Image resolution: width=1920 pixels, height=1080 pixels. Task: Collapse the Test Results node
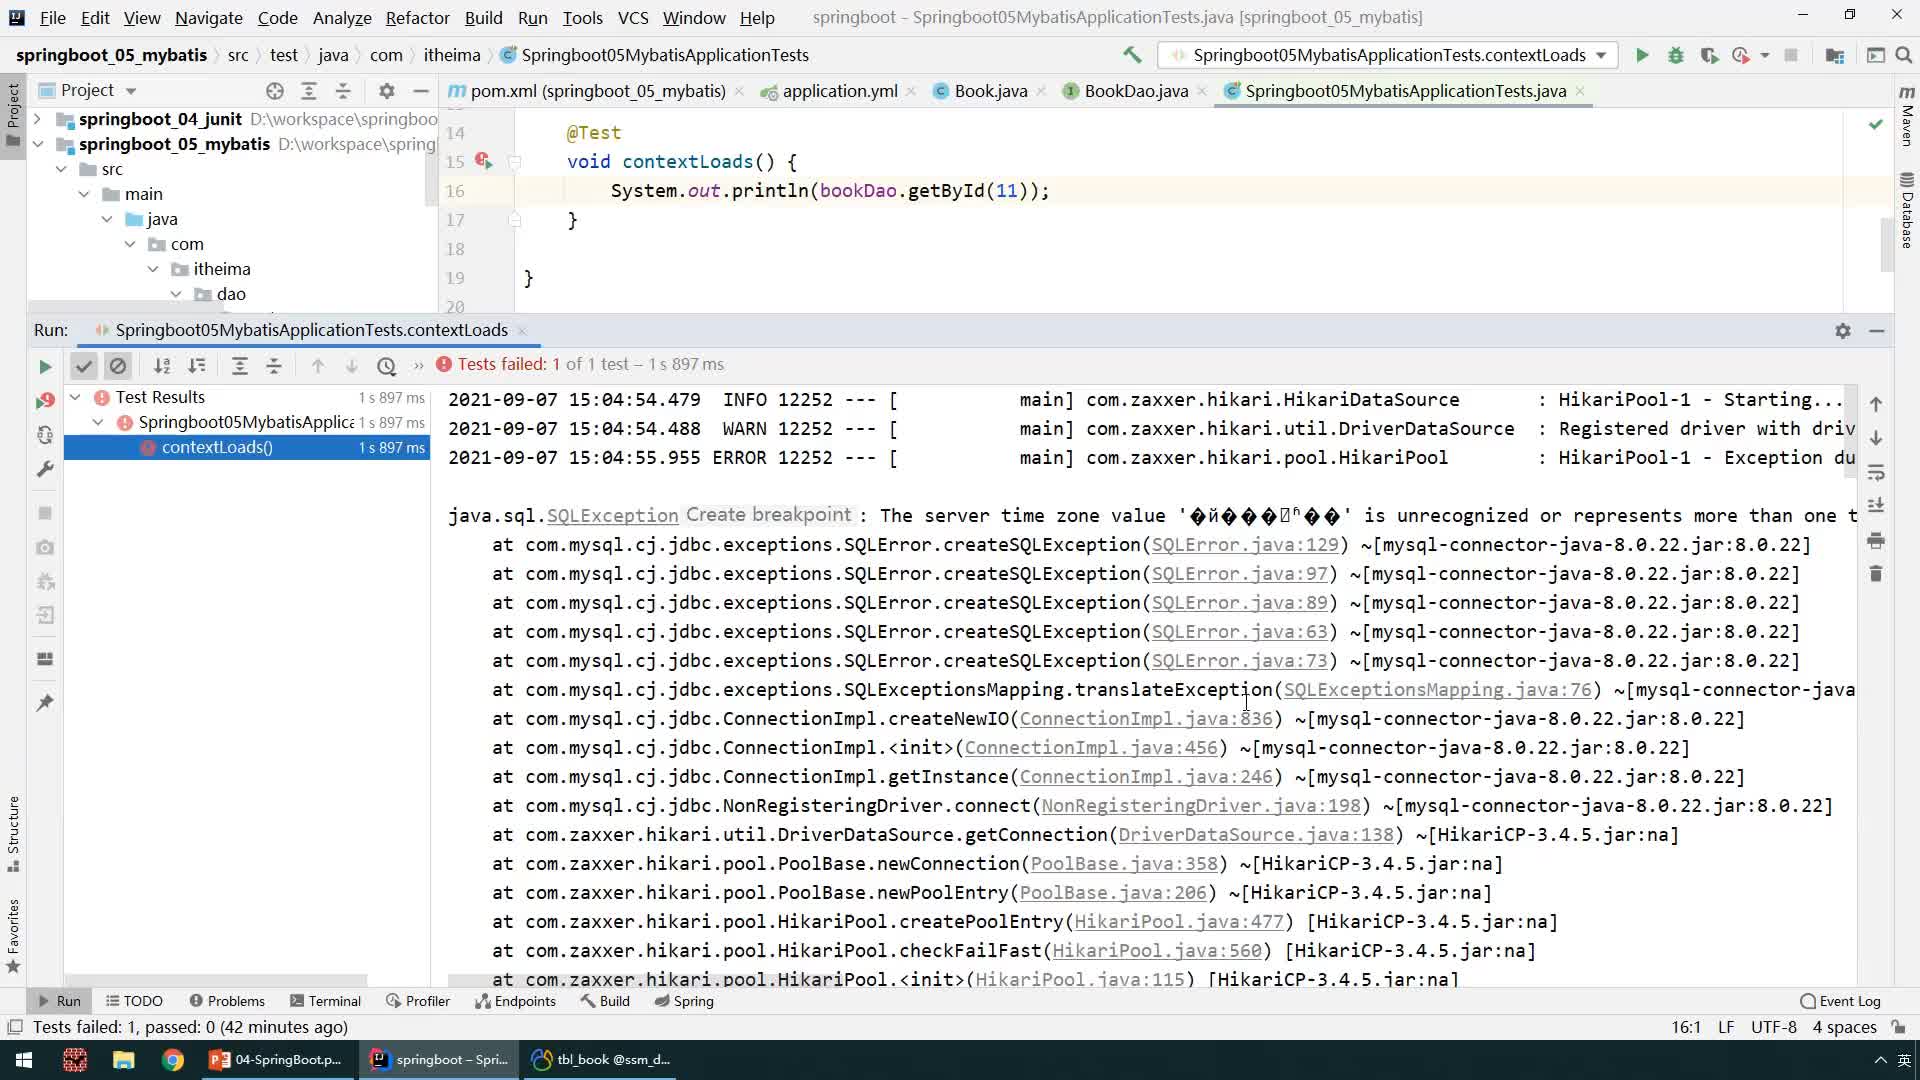coord(75,397)
